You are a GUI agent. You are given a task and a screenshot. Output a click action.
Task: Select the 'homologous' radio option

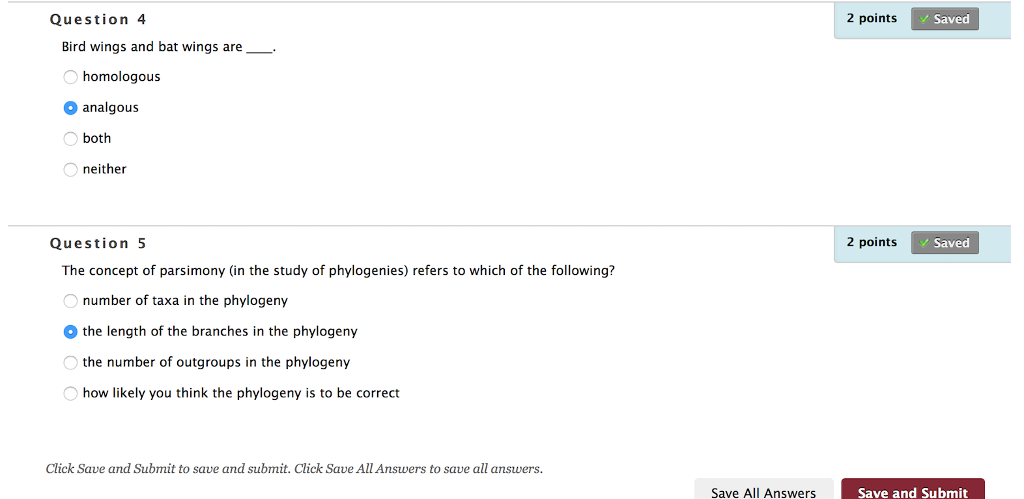[x=70, y=77]
